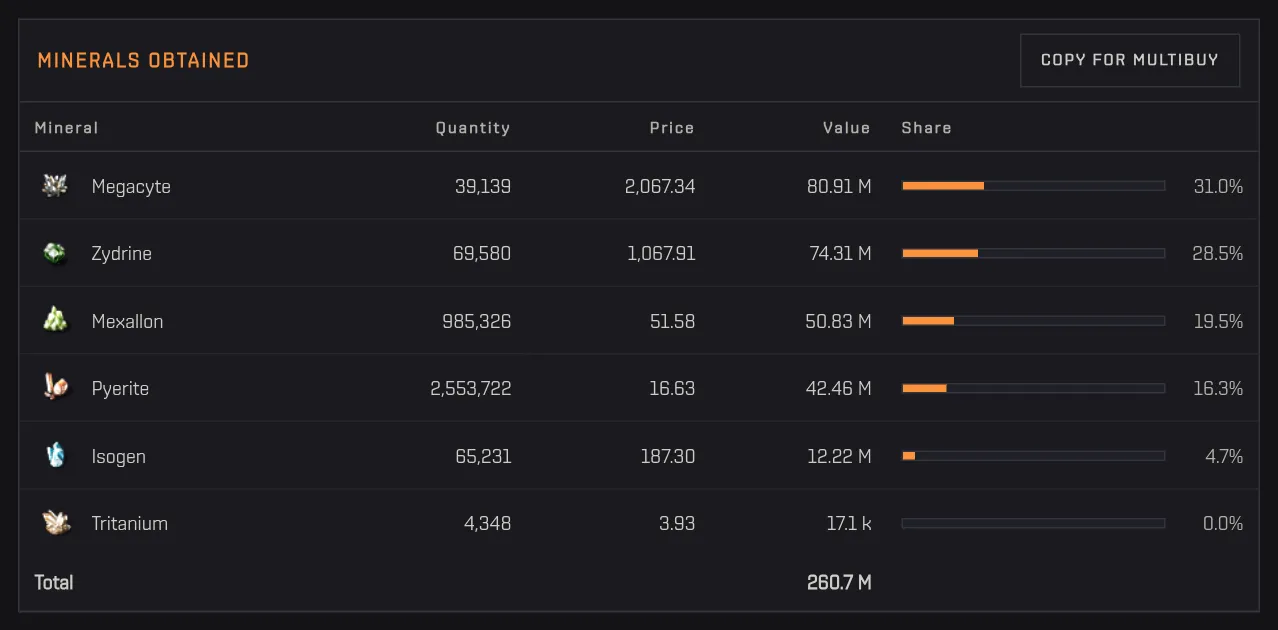
Task: Click the Isogen mineral icon
Action: click(x=55, y=456)
